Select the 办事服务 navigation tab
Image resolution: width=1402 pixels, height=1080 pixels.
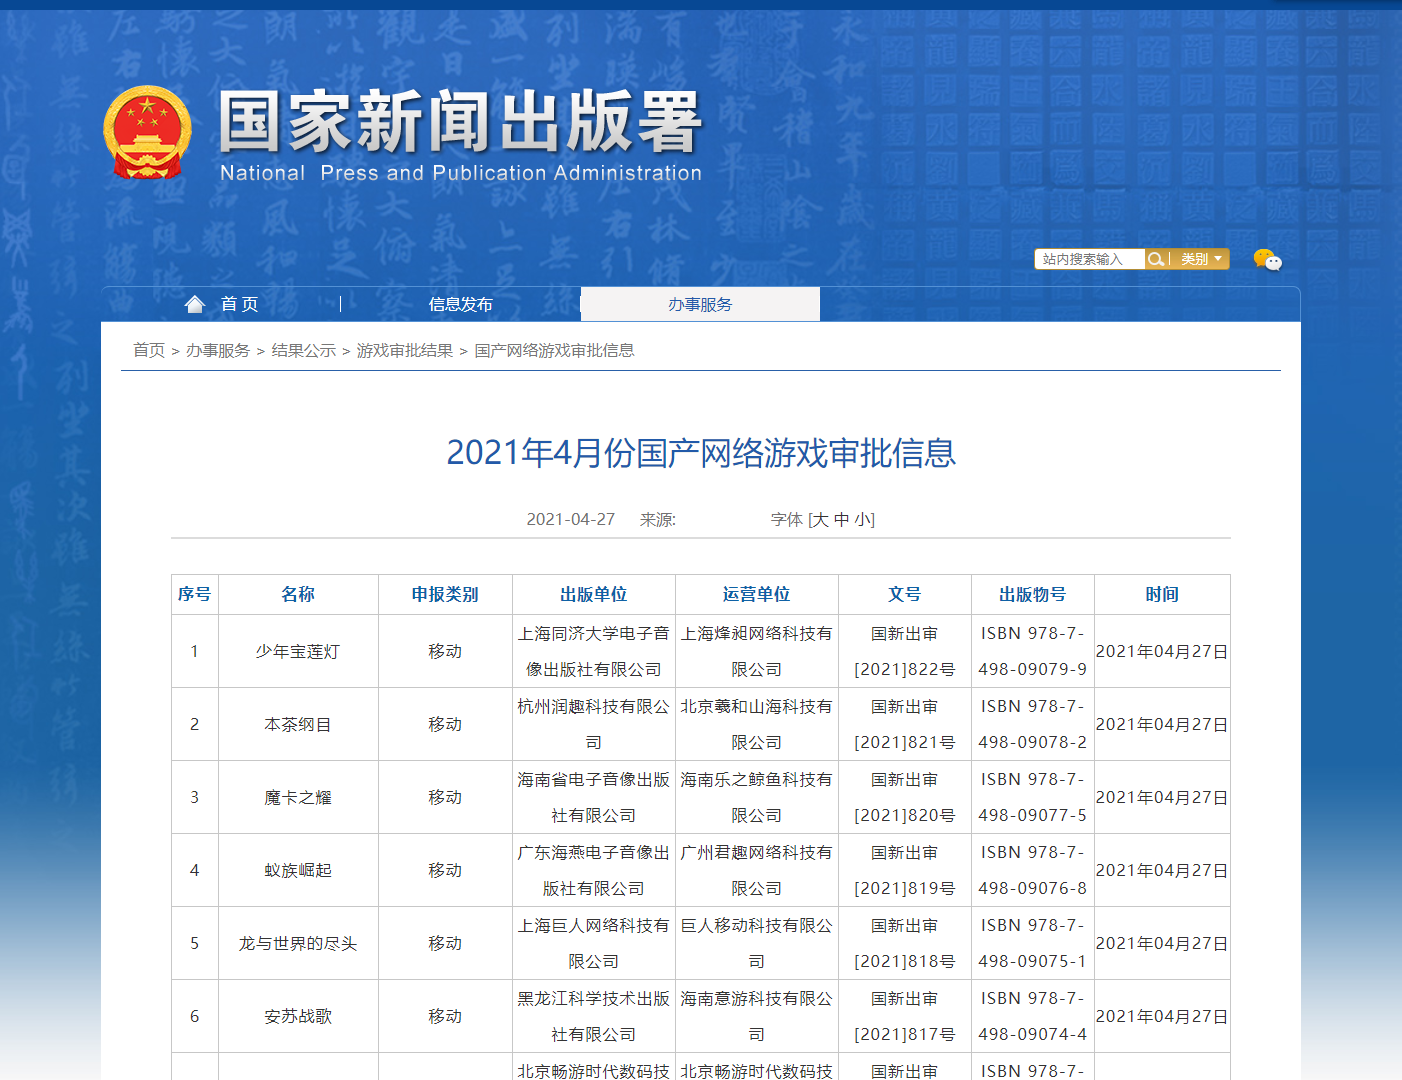coord(700,304)
